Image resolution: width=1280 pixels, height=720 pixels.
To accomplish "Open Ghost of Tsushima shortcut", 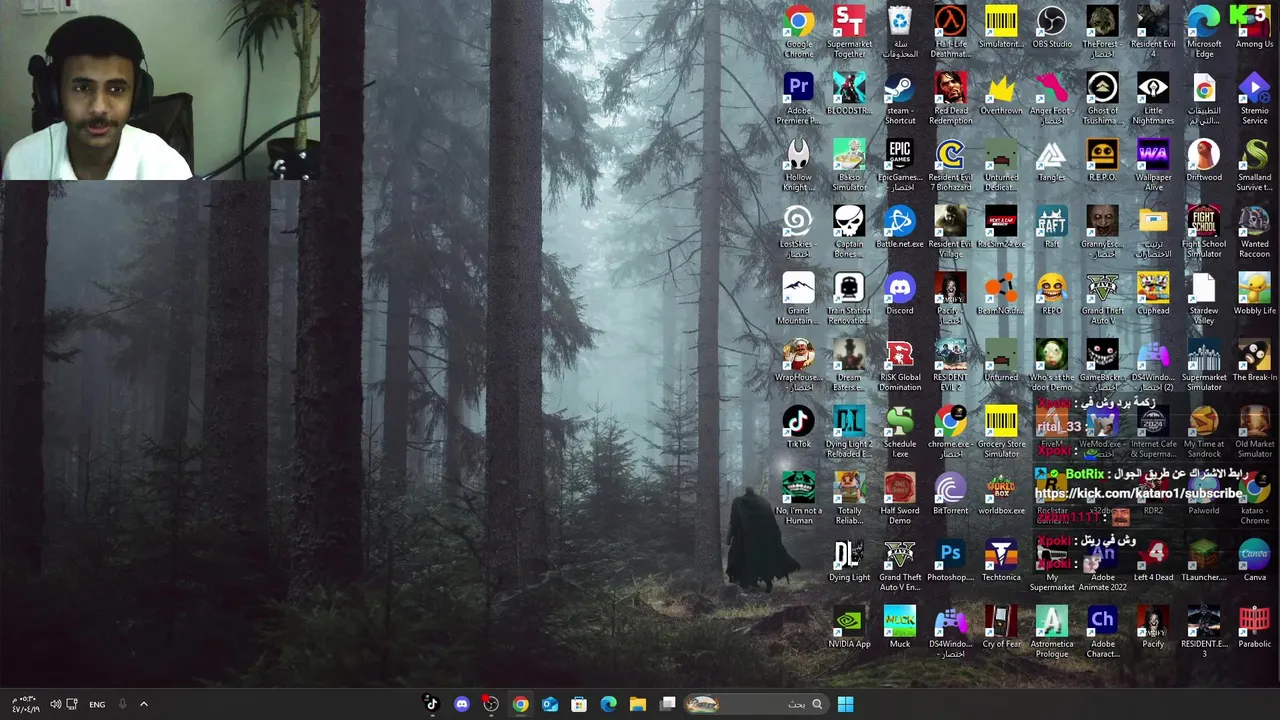I will pyautogui.click(x=1102, y=98).
